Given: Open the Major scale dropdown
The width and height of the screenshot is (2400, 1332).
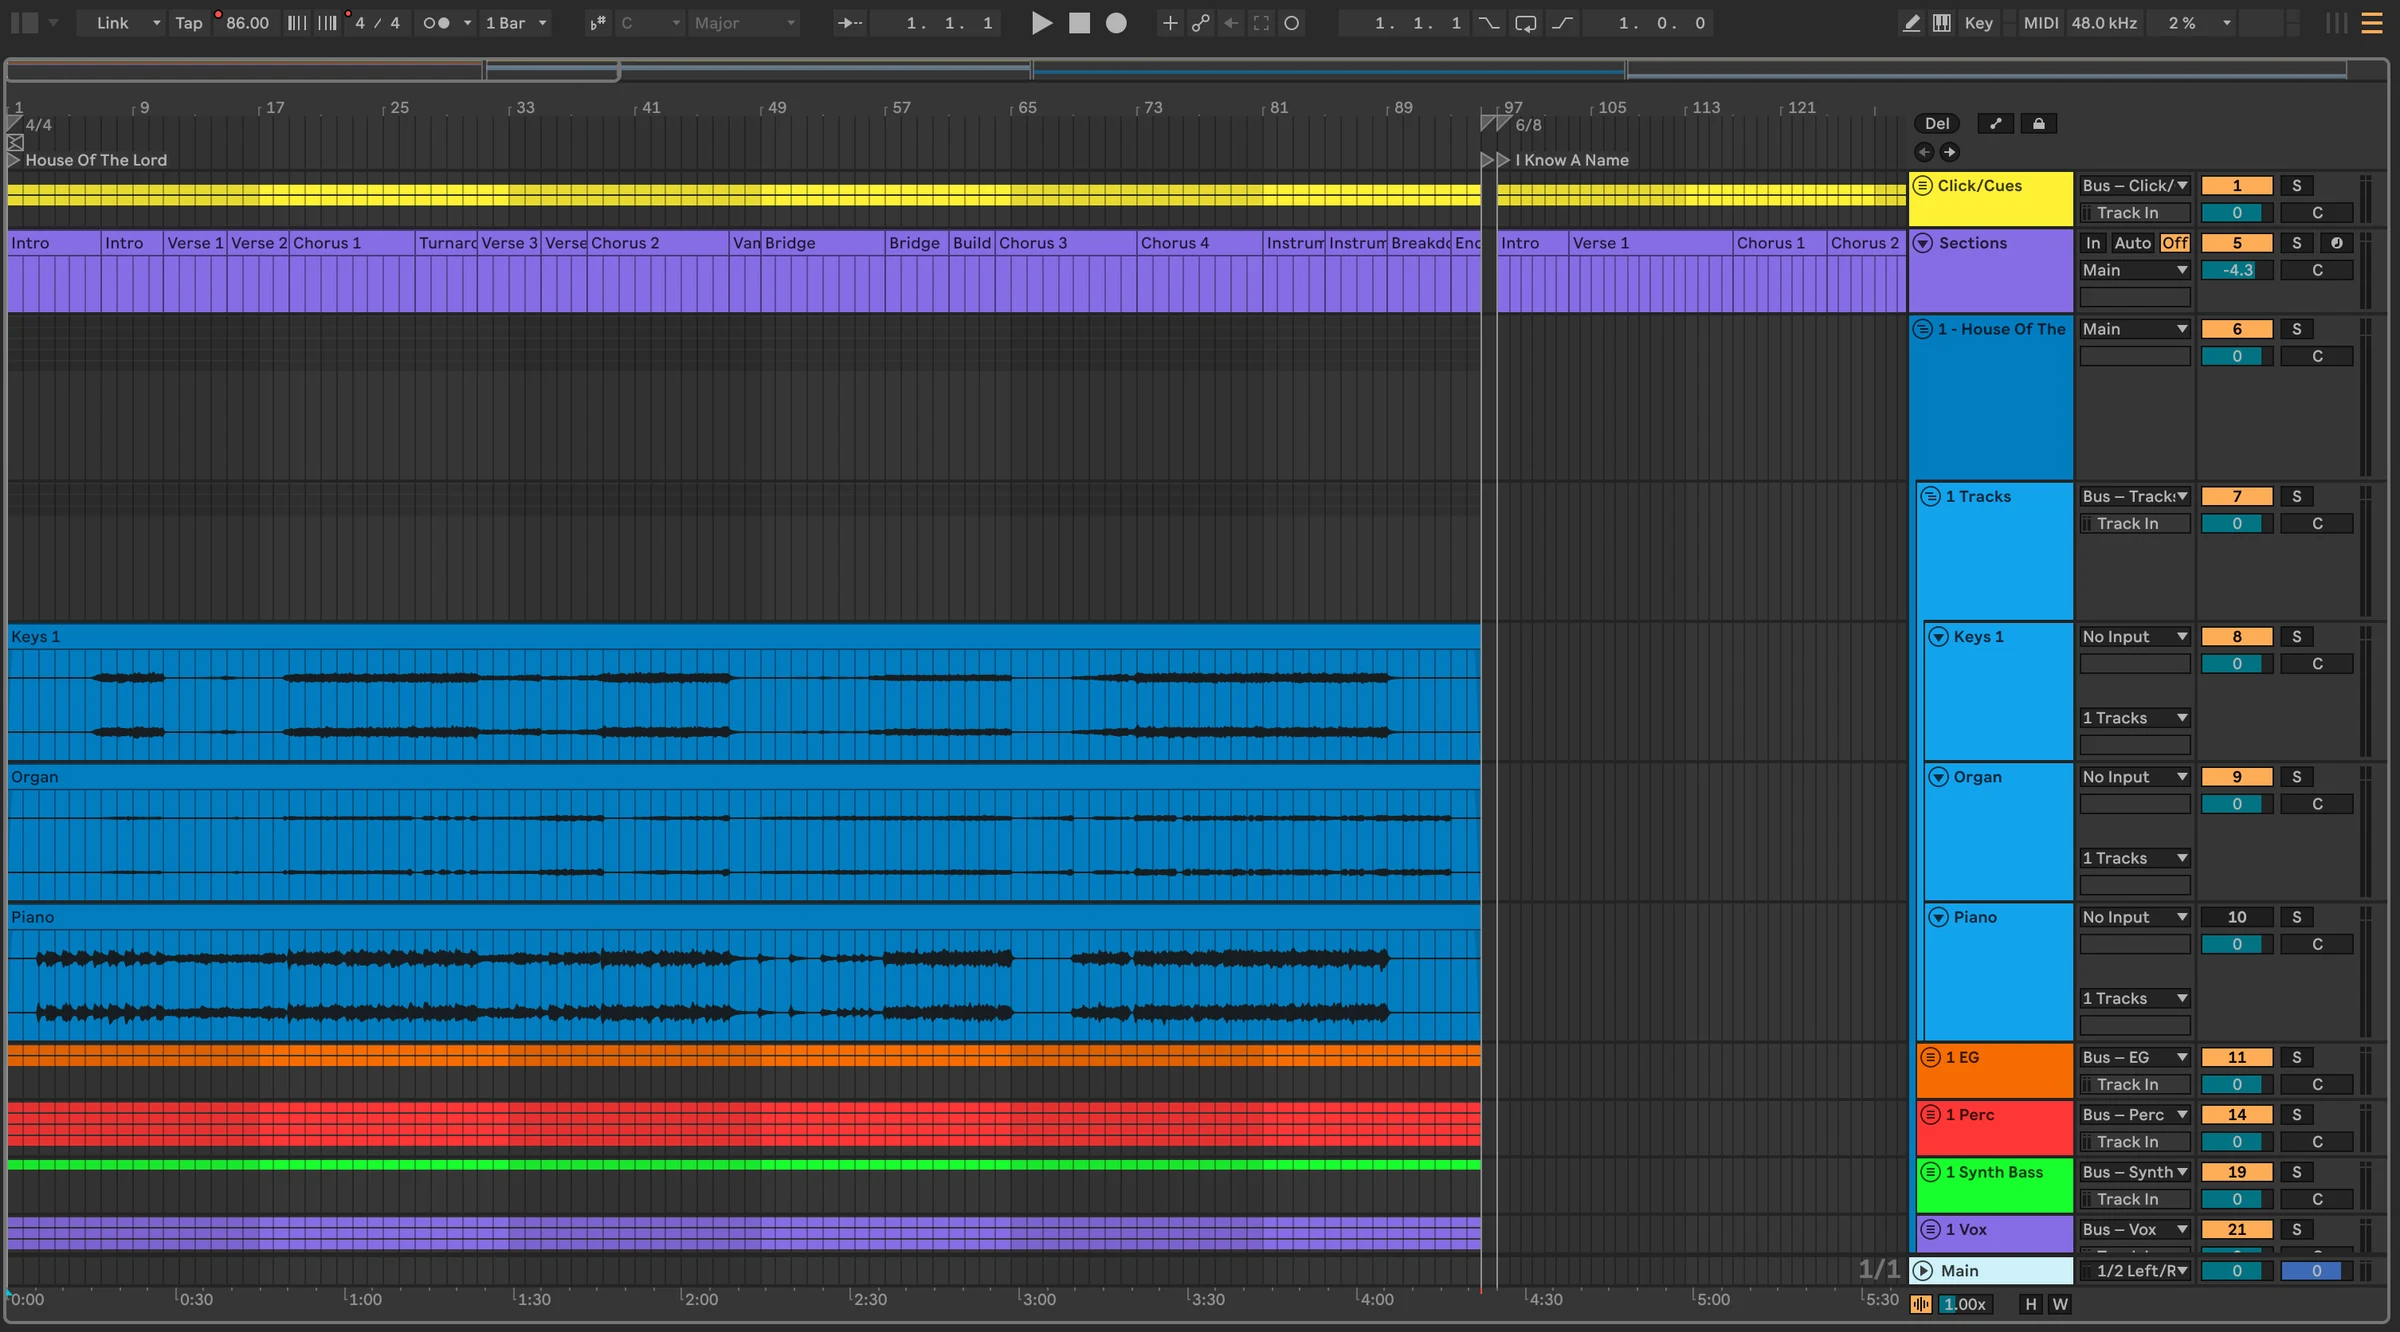Looking at the screenshot, I should click(745, 23).
